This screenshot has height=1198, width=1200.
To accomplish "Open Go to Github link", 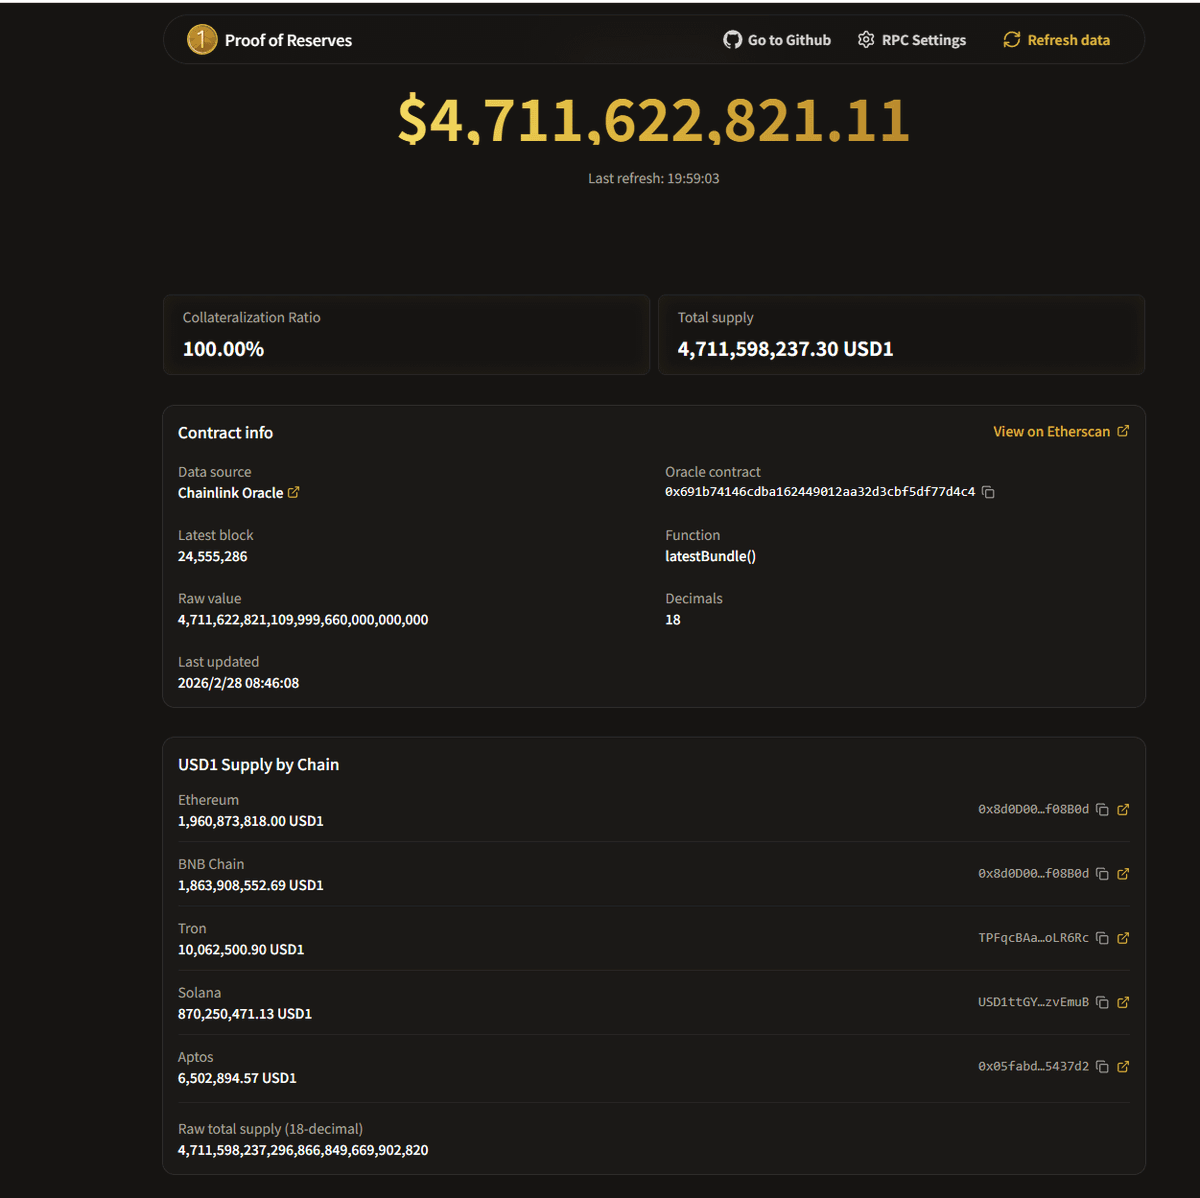I will tap(777, 40).
